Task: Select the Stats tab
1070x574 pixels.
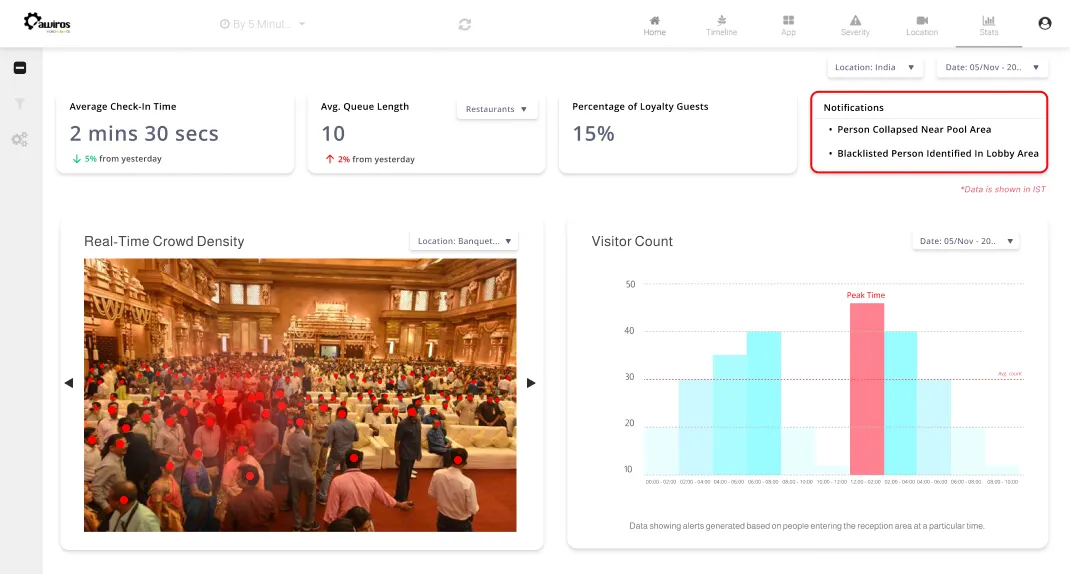Action: (x=989, y=25)
